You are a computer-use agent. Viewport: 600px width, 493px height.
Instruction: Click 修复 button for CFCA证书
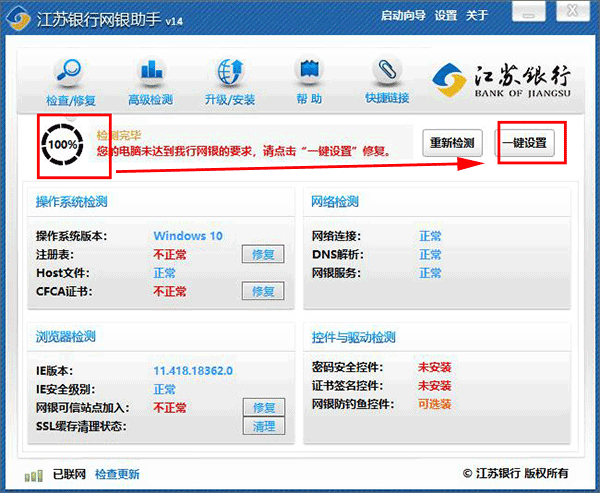coord(263,291)
